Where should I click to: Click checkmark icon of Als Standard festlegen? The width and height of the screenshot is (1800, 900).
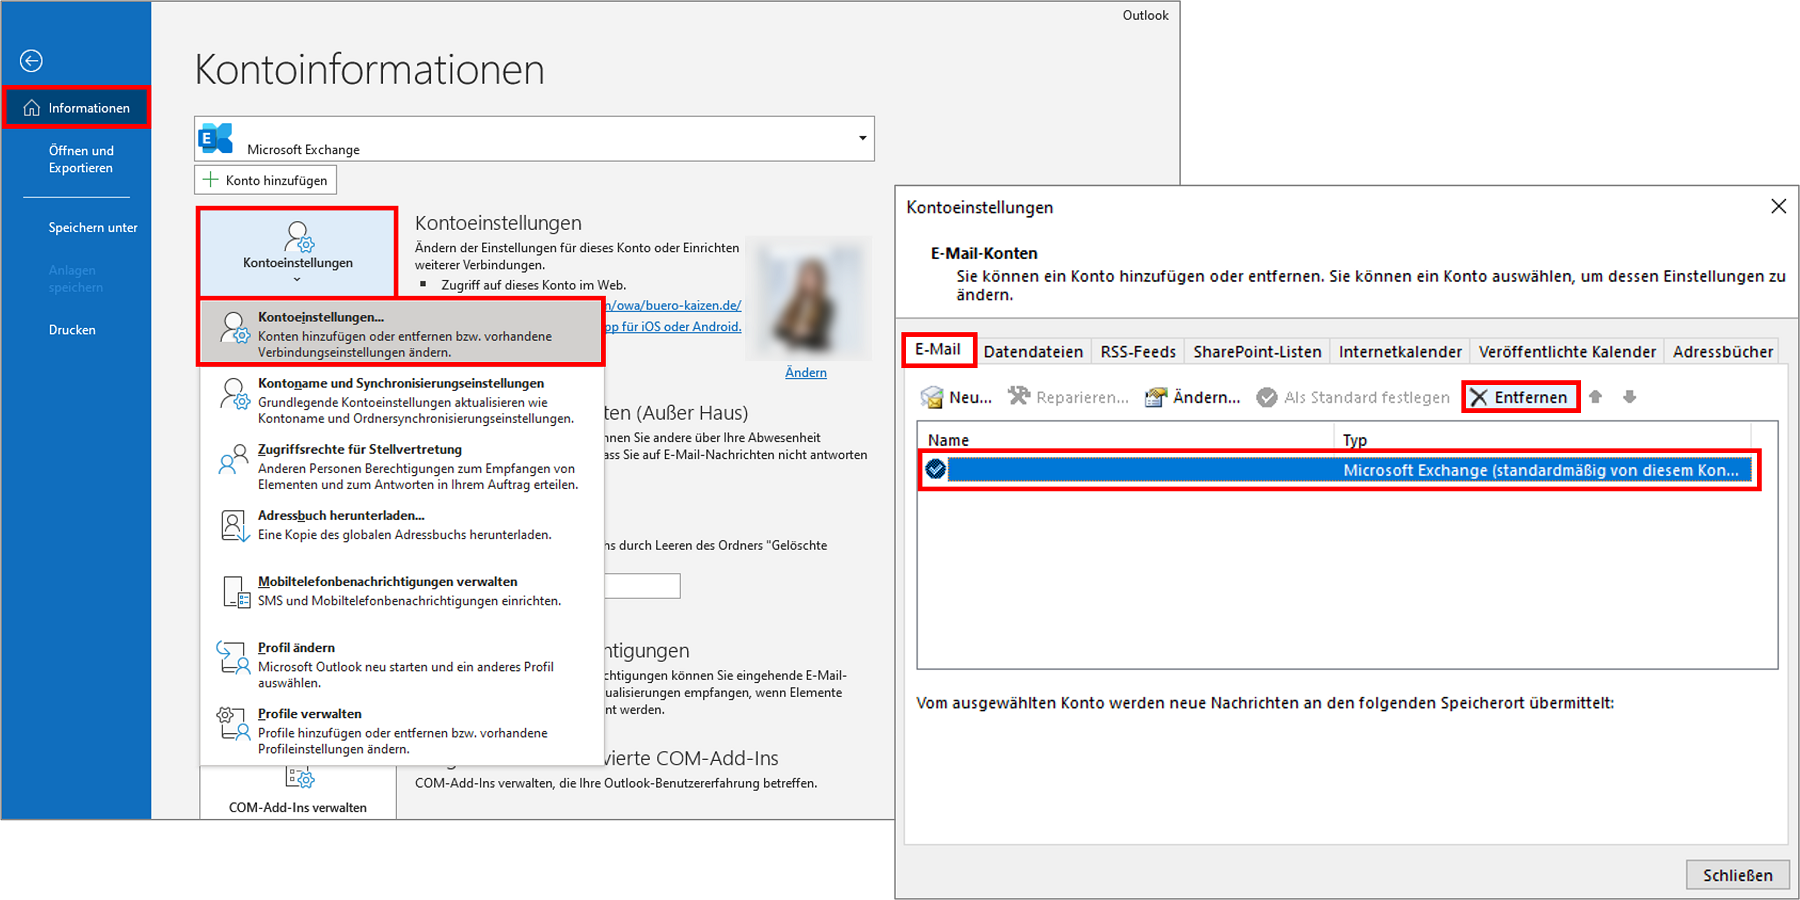tap(1267, 397)
